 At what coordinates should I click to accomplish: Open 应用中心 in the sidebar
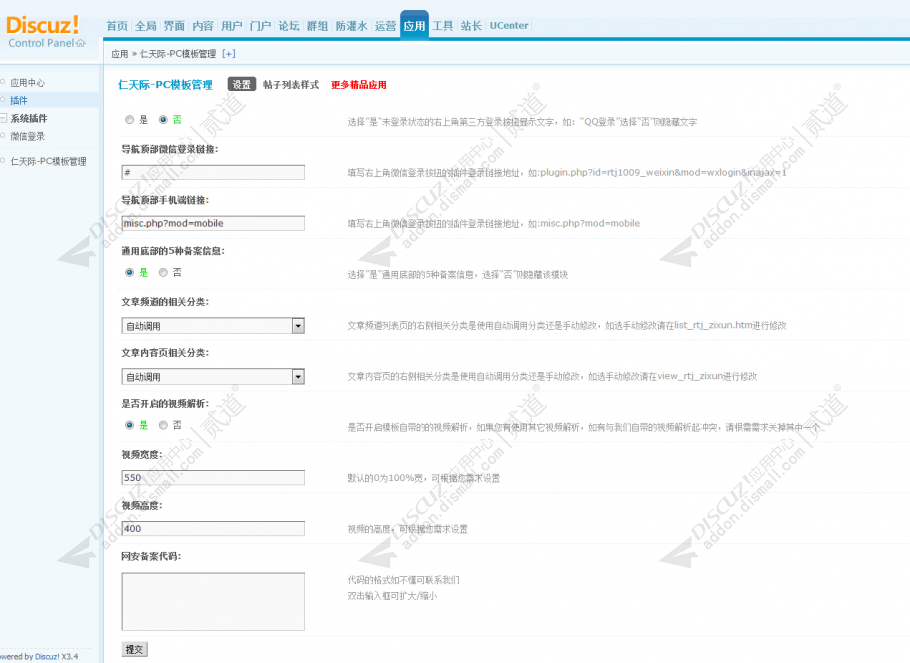point(27,82)
